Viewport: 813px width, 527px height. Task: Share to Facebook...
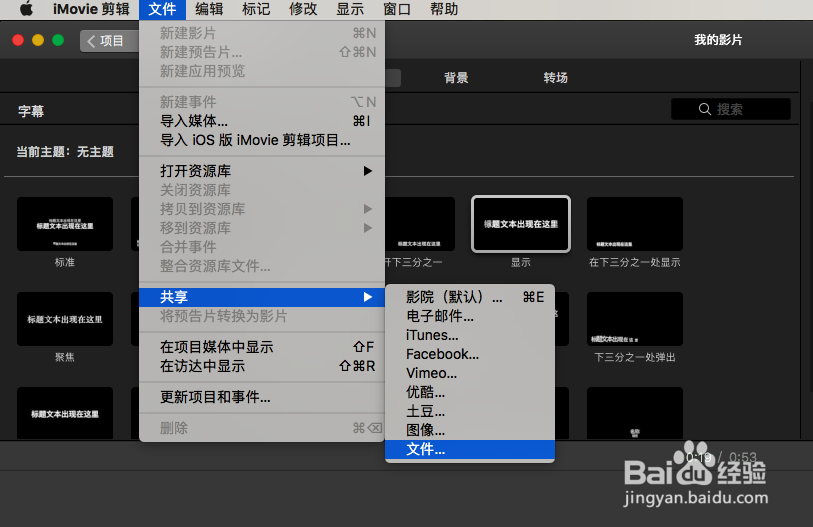point(470,354)
